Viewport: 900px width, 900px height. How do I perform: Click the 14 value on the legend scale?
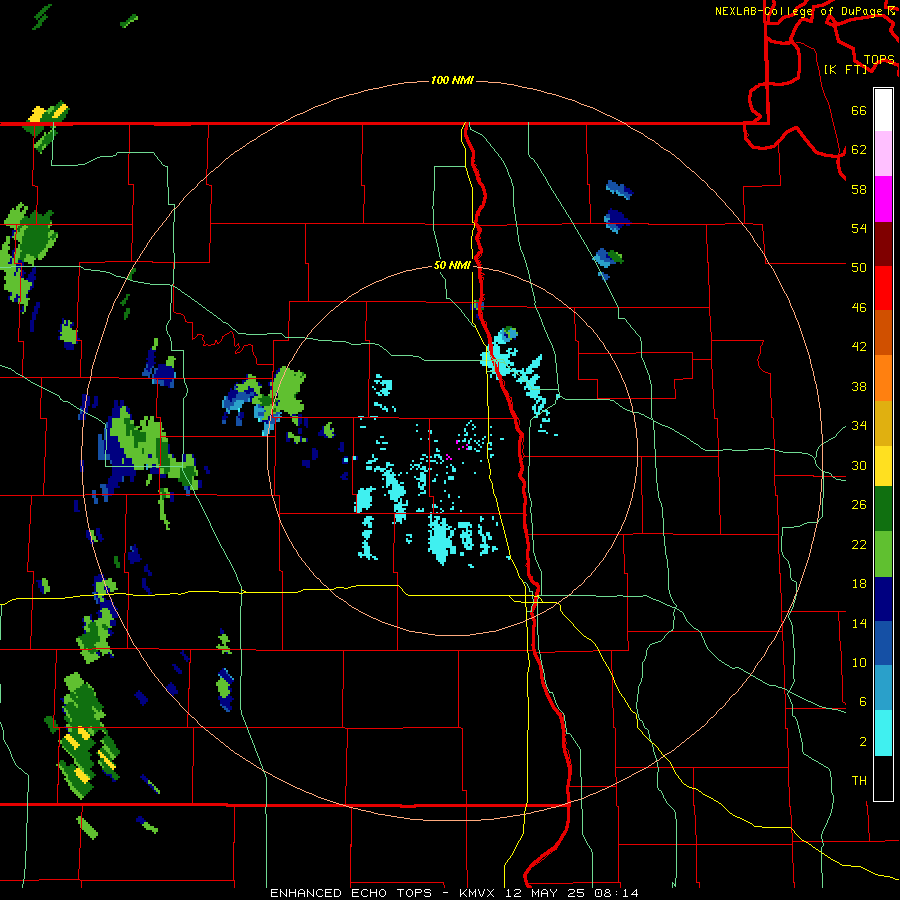(x=859, y=623)
